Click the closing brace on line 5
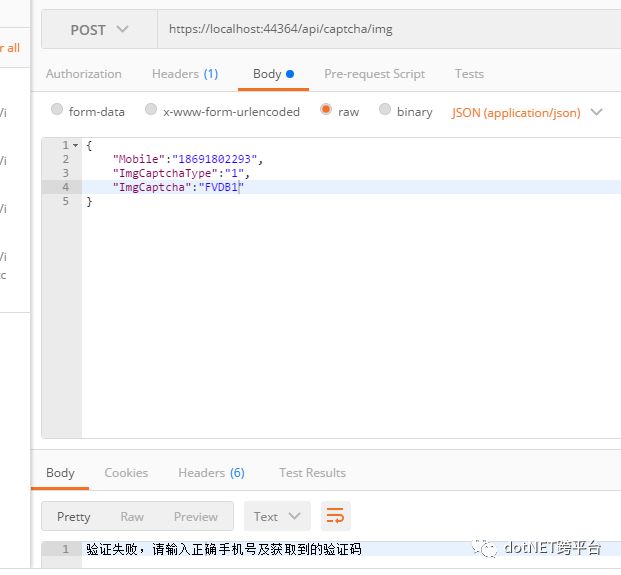The height and width of the screenshot is (575, 621). coord(90,201)
